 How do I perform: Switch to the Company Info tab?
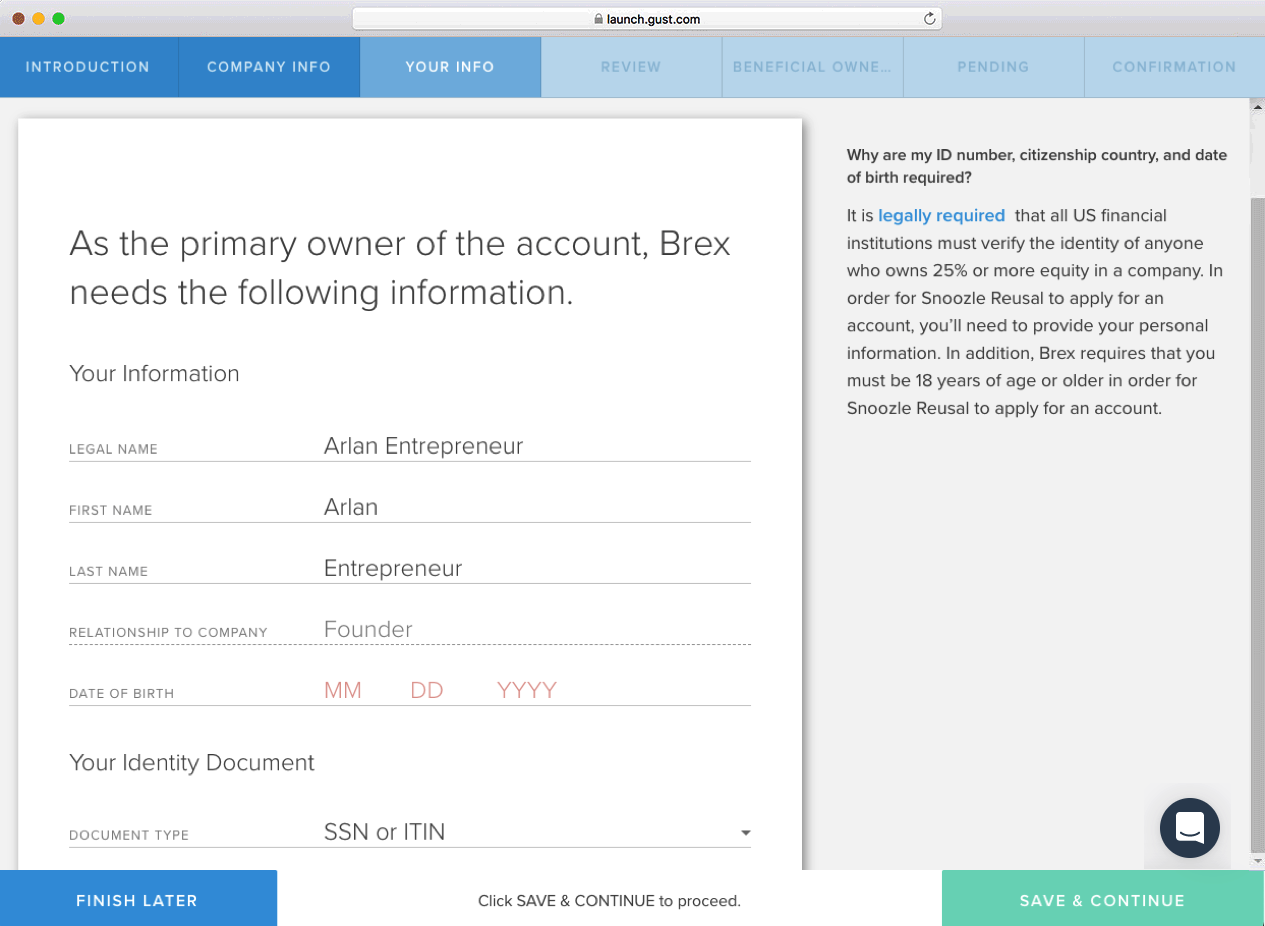click(x=268, y=67)
